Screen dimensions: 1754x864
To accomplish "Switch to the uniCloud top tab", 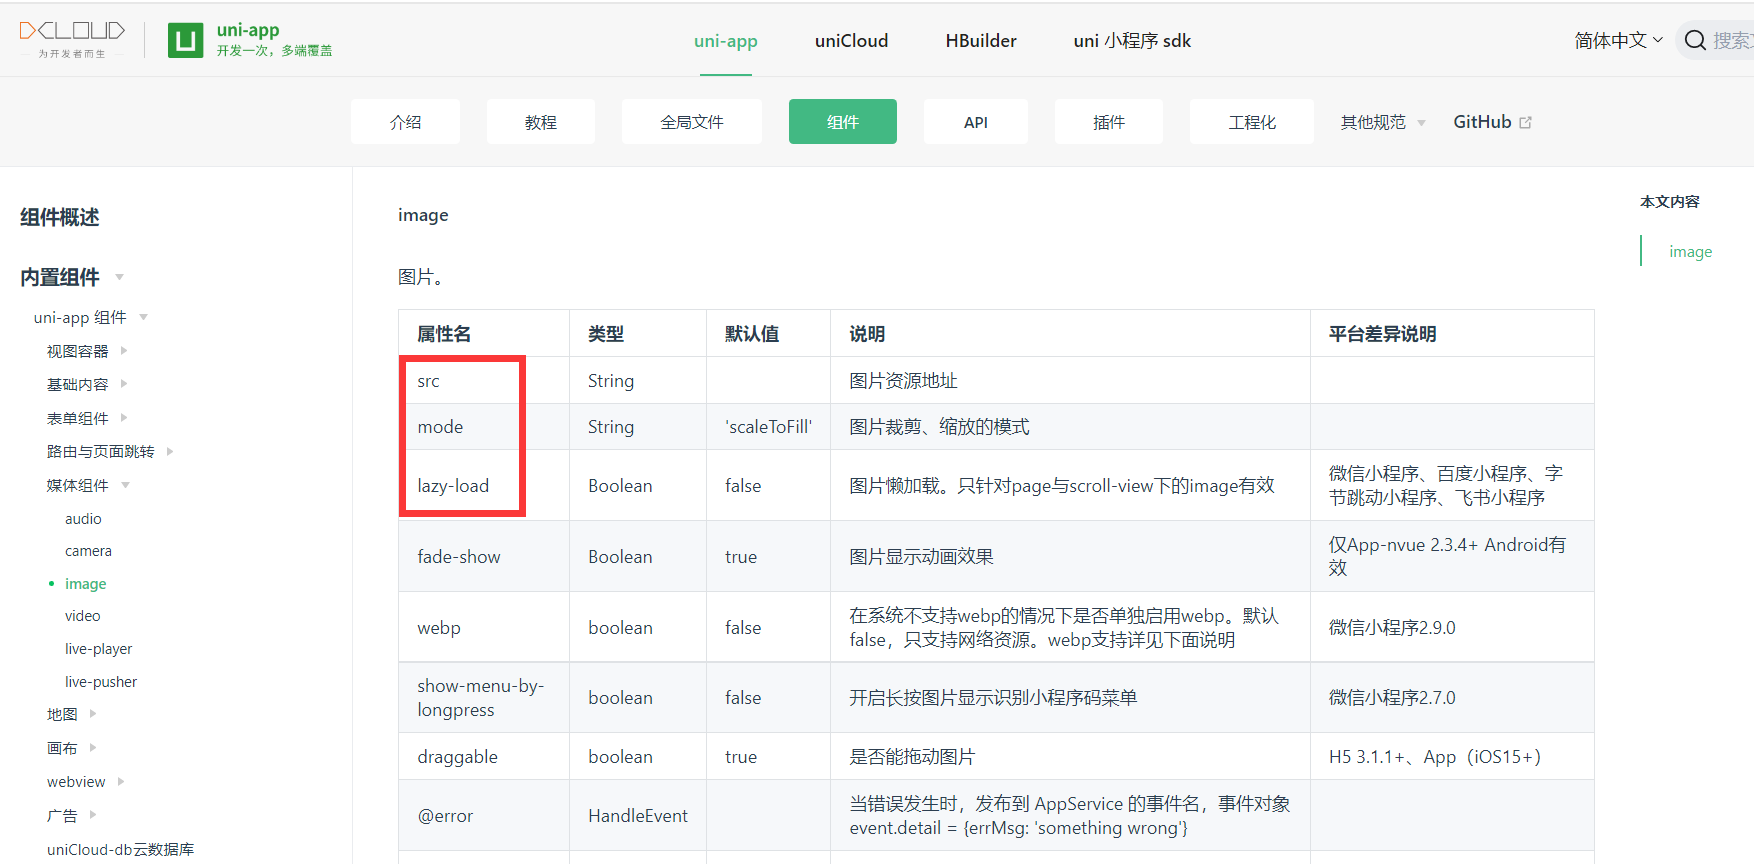I will (x=851, y=41).
